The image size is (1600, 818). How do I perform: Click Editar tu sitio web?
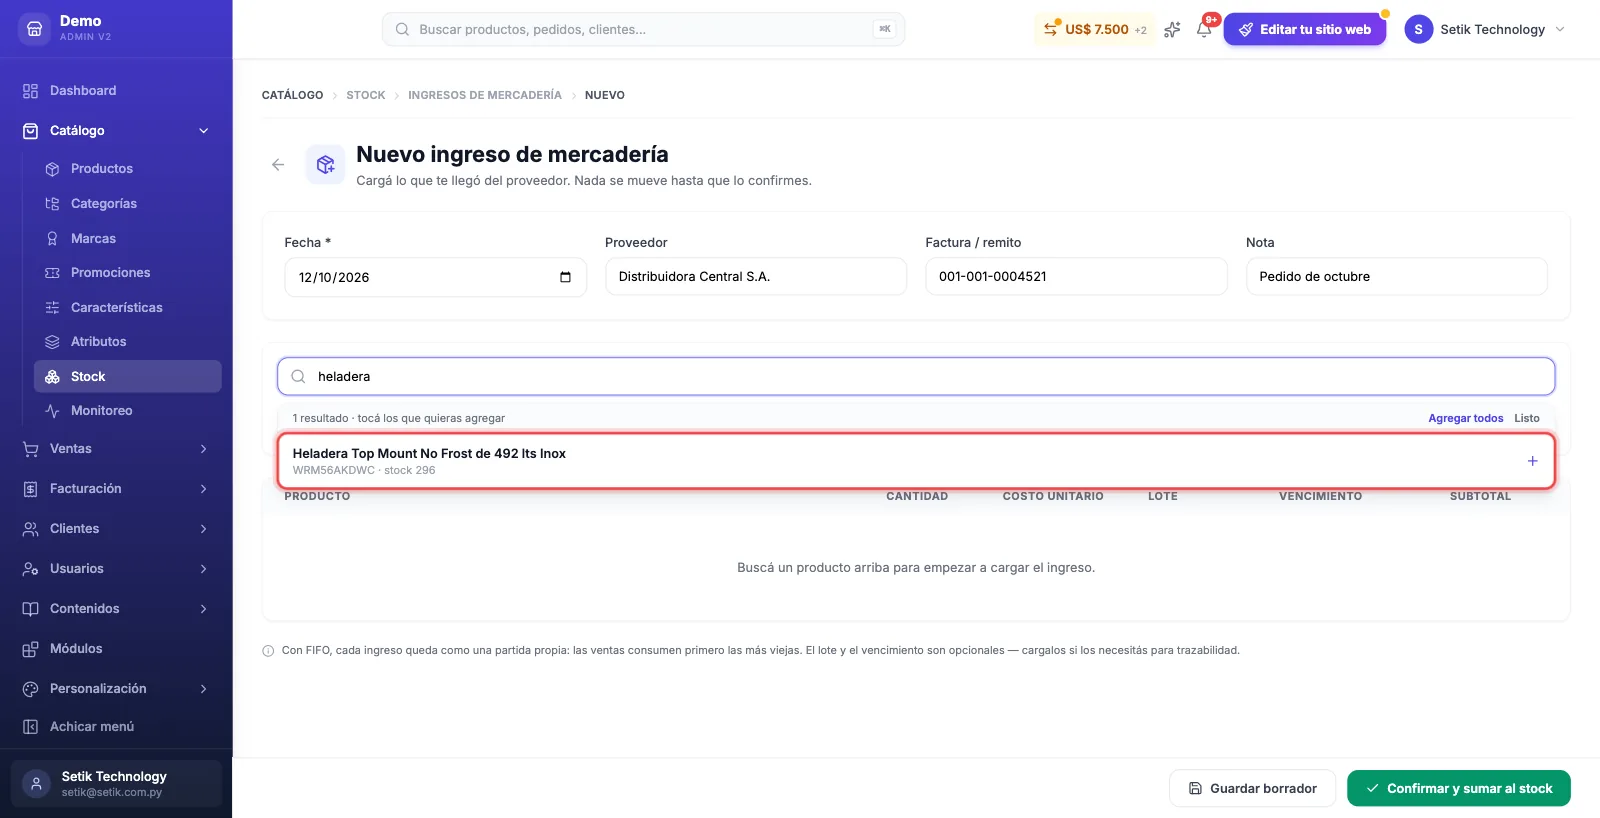point(1304,29)
